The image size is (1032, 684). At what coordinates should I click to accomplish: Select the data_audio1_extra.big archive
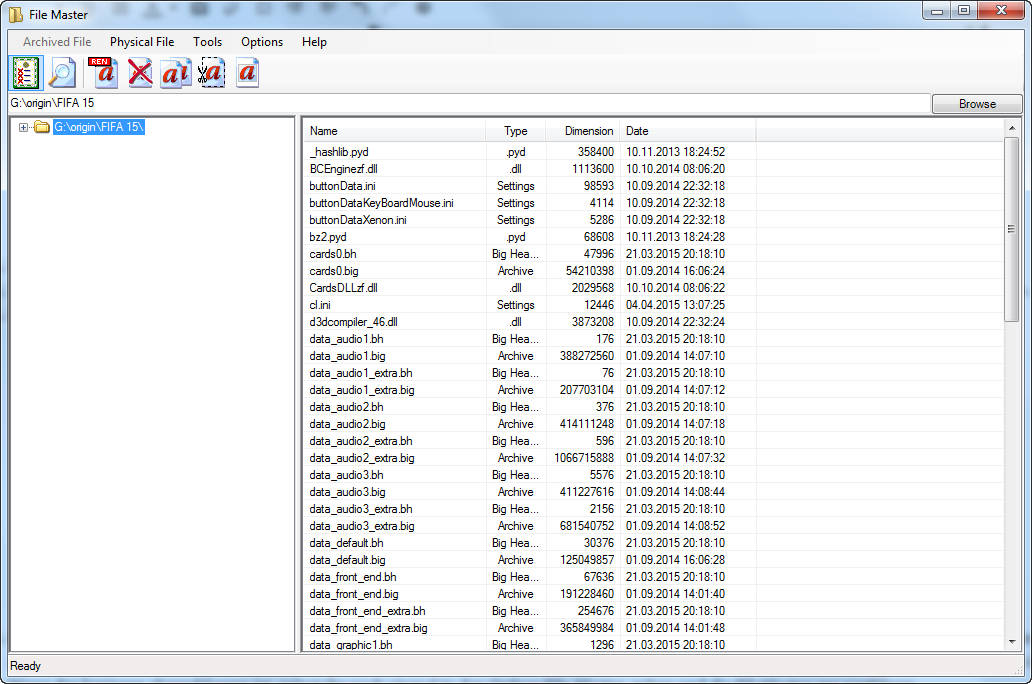coord(362,390)
